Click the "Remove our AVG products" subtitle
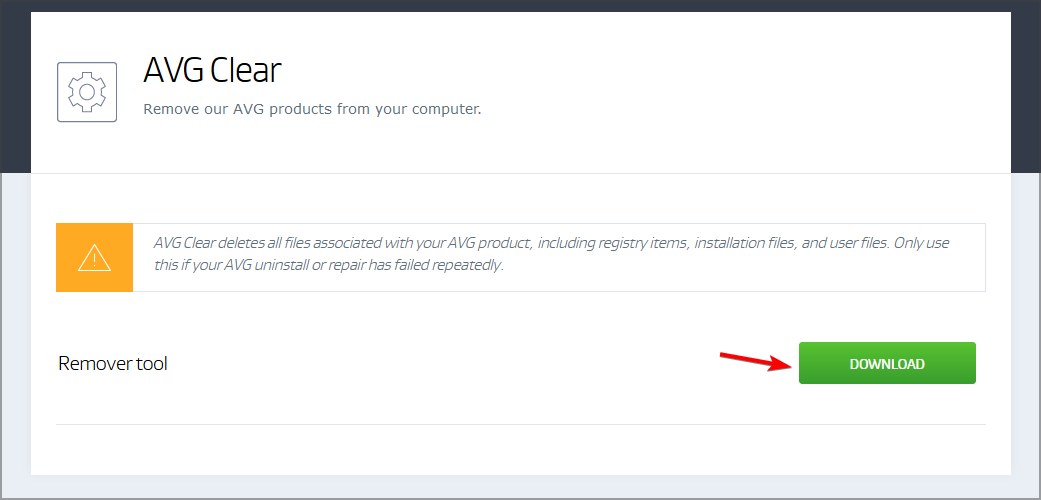1041x500 pixels. pos(312,109)
